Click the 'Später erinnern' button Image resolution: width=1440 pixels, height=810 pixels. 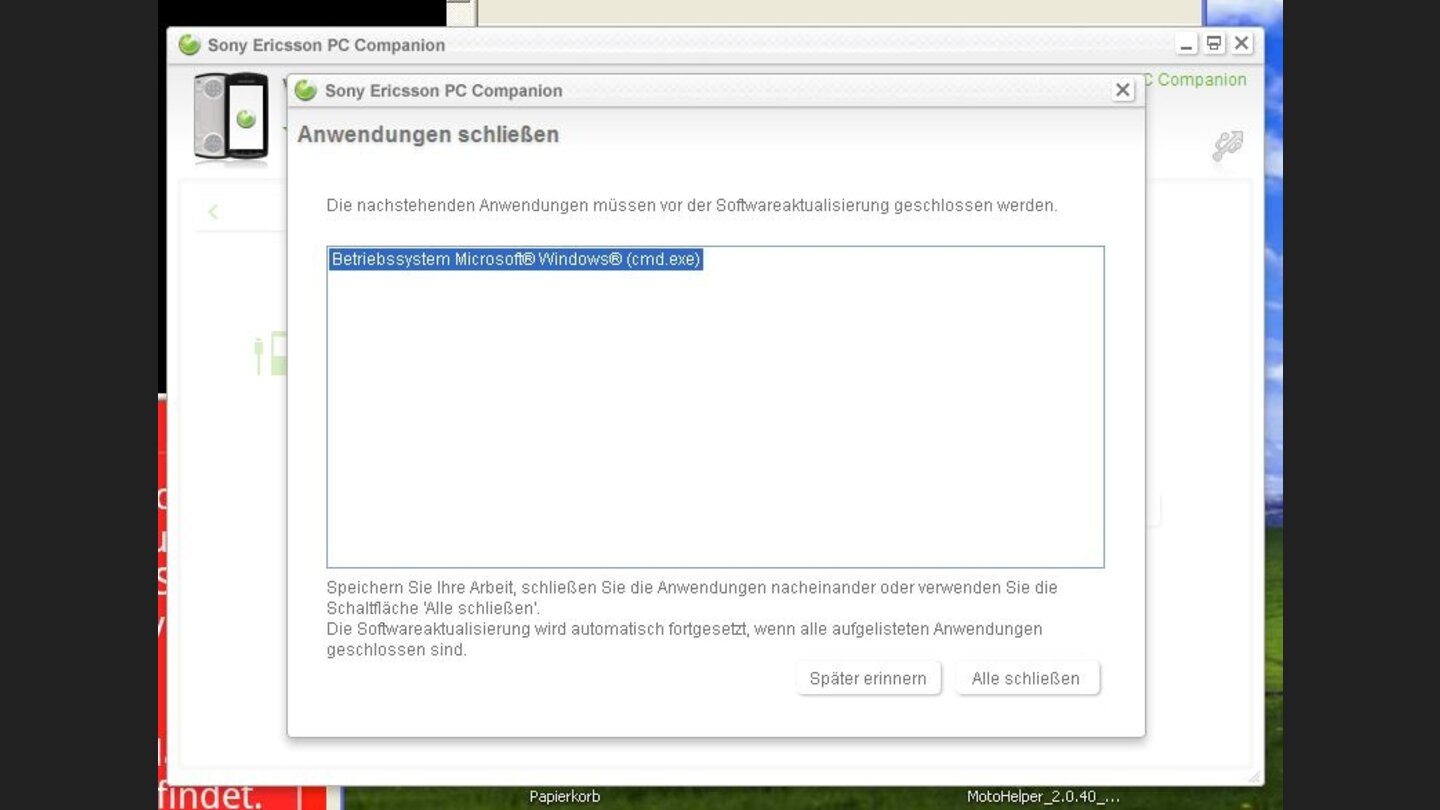pyautogui.click(x=868, y=678)
